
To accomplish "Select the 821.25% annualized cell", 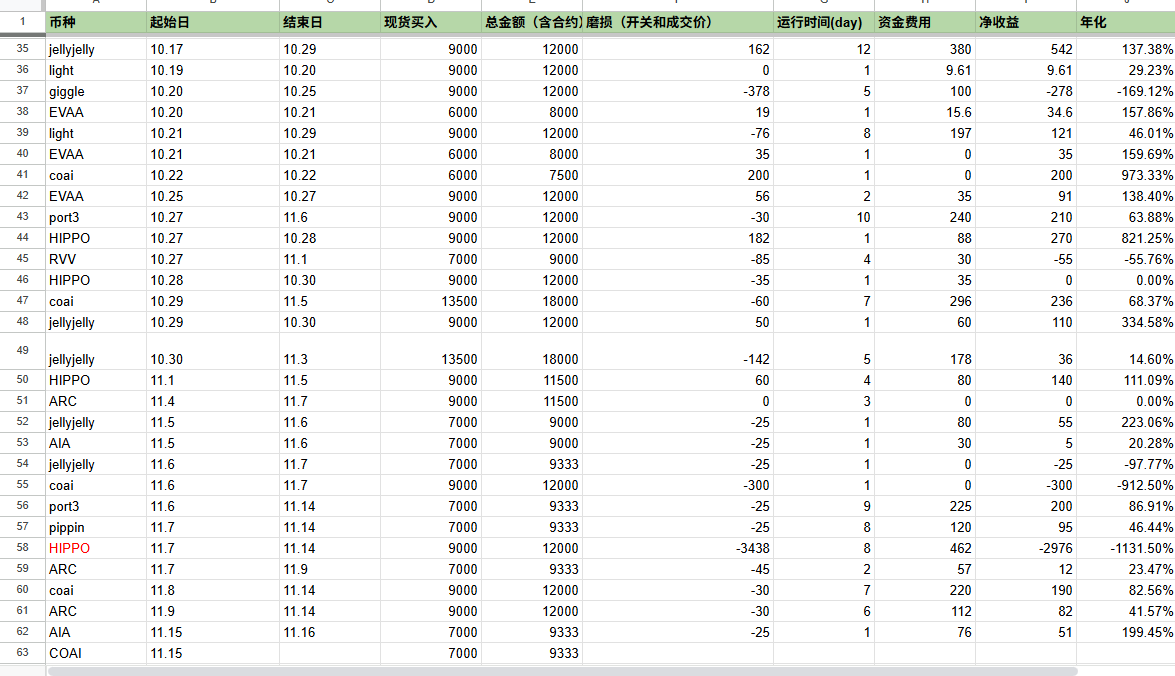I will (1126, 238).
